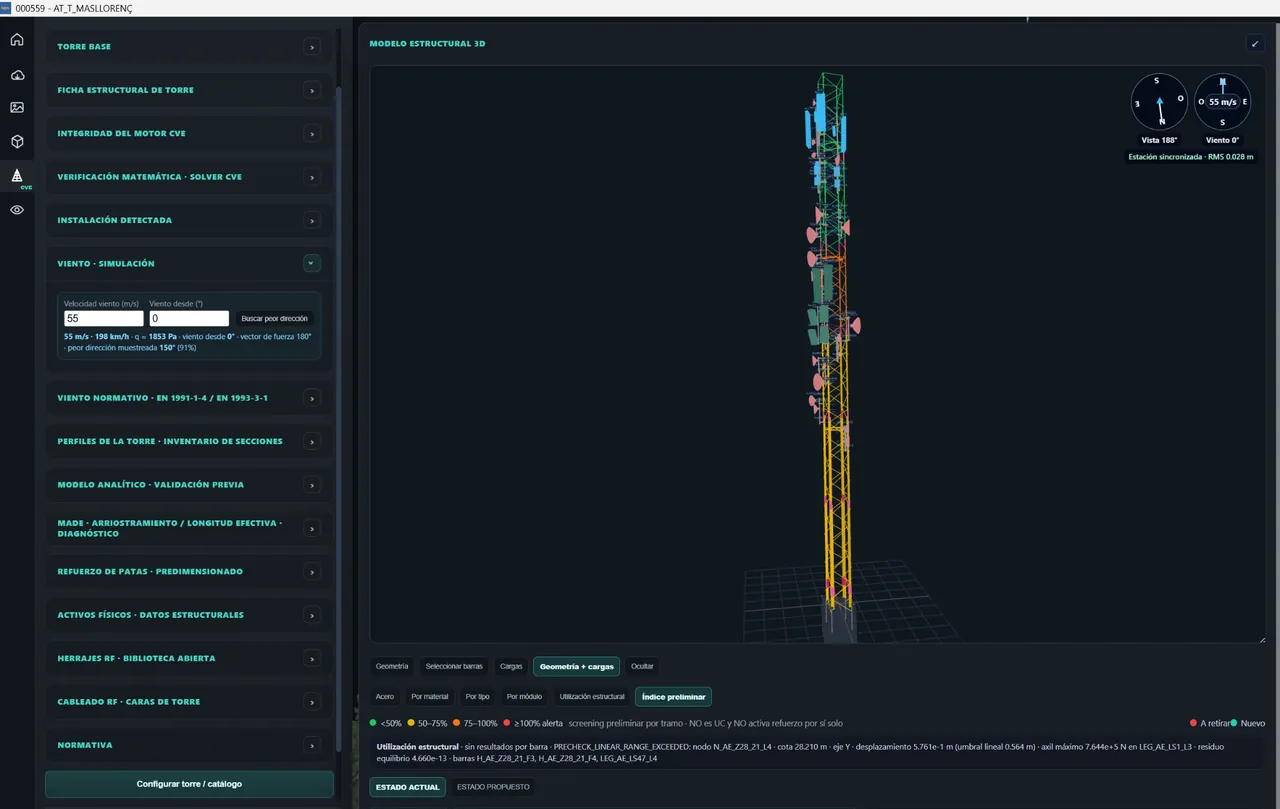Image resolution: width=1280 pixels, height=809 pixels.
Task: Click the red A retirar legend dot
Action: pyautogui.click(x=1193, y=723)
